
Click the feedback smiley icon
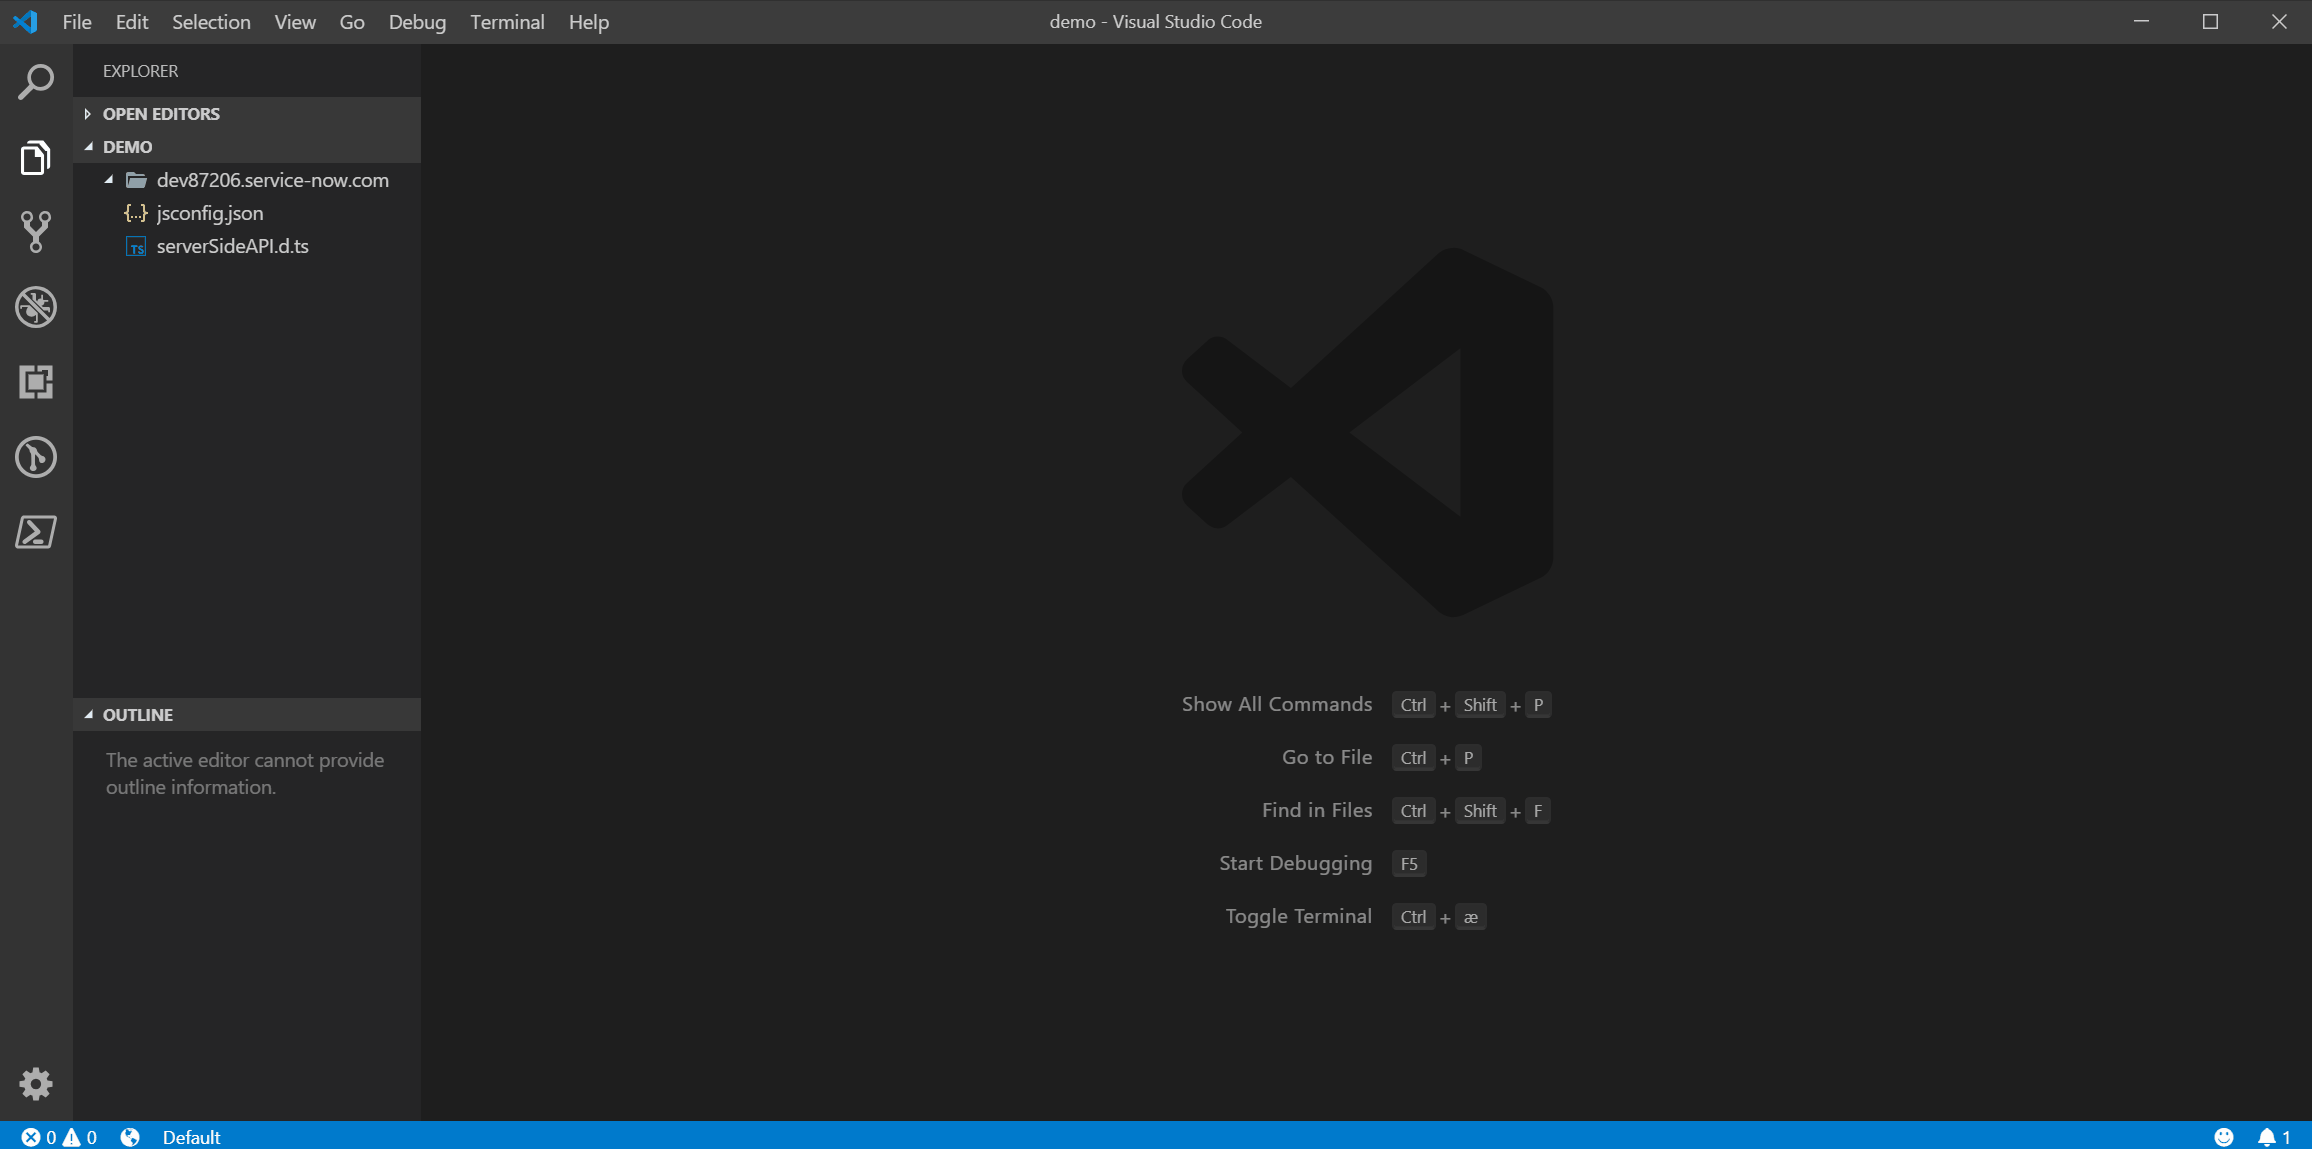tap(2223, 1137)
